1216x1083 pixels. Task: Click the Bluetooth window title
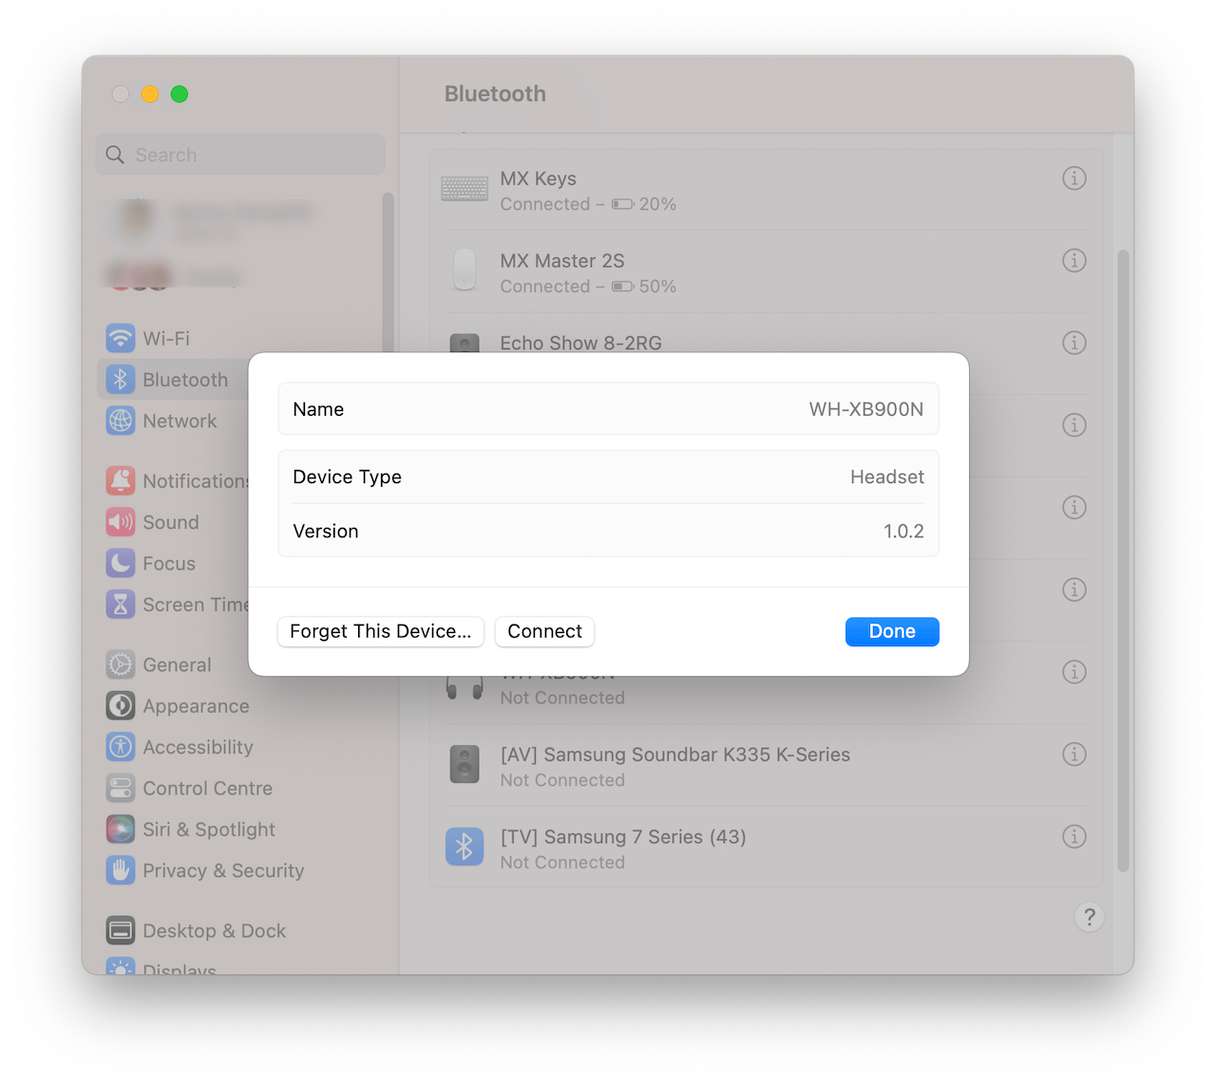pyautogui.click(x=495, y=94)
